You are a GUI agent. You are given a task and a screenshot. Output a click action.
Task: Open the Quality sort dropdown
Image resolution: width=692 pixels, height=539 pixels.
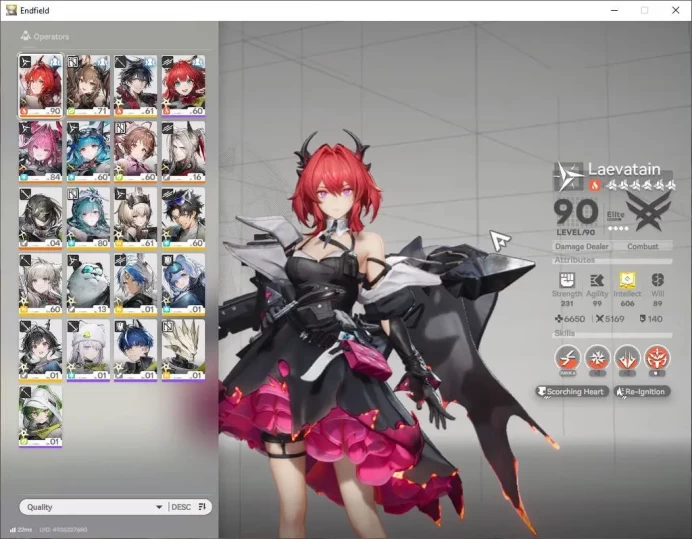94,507
